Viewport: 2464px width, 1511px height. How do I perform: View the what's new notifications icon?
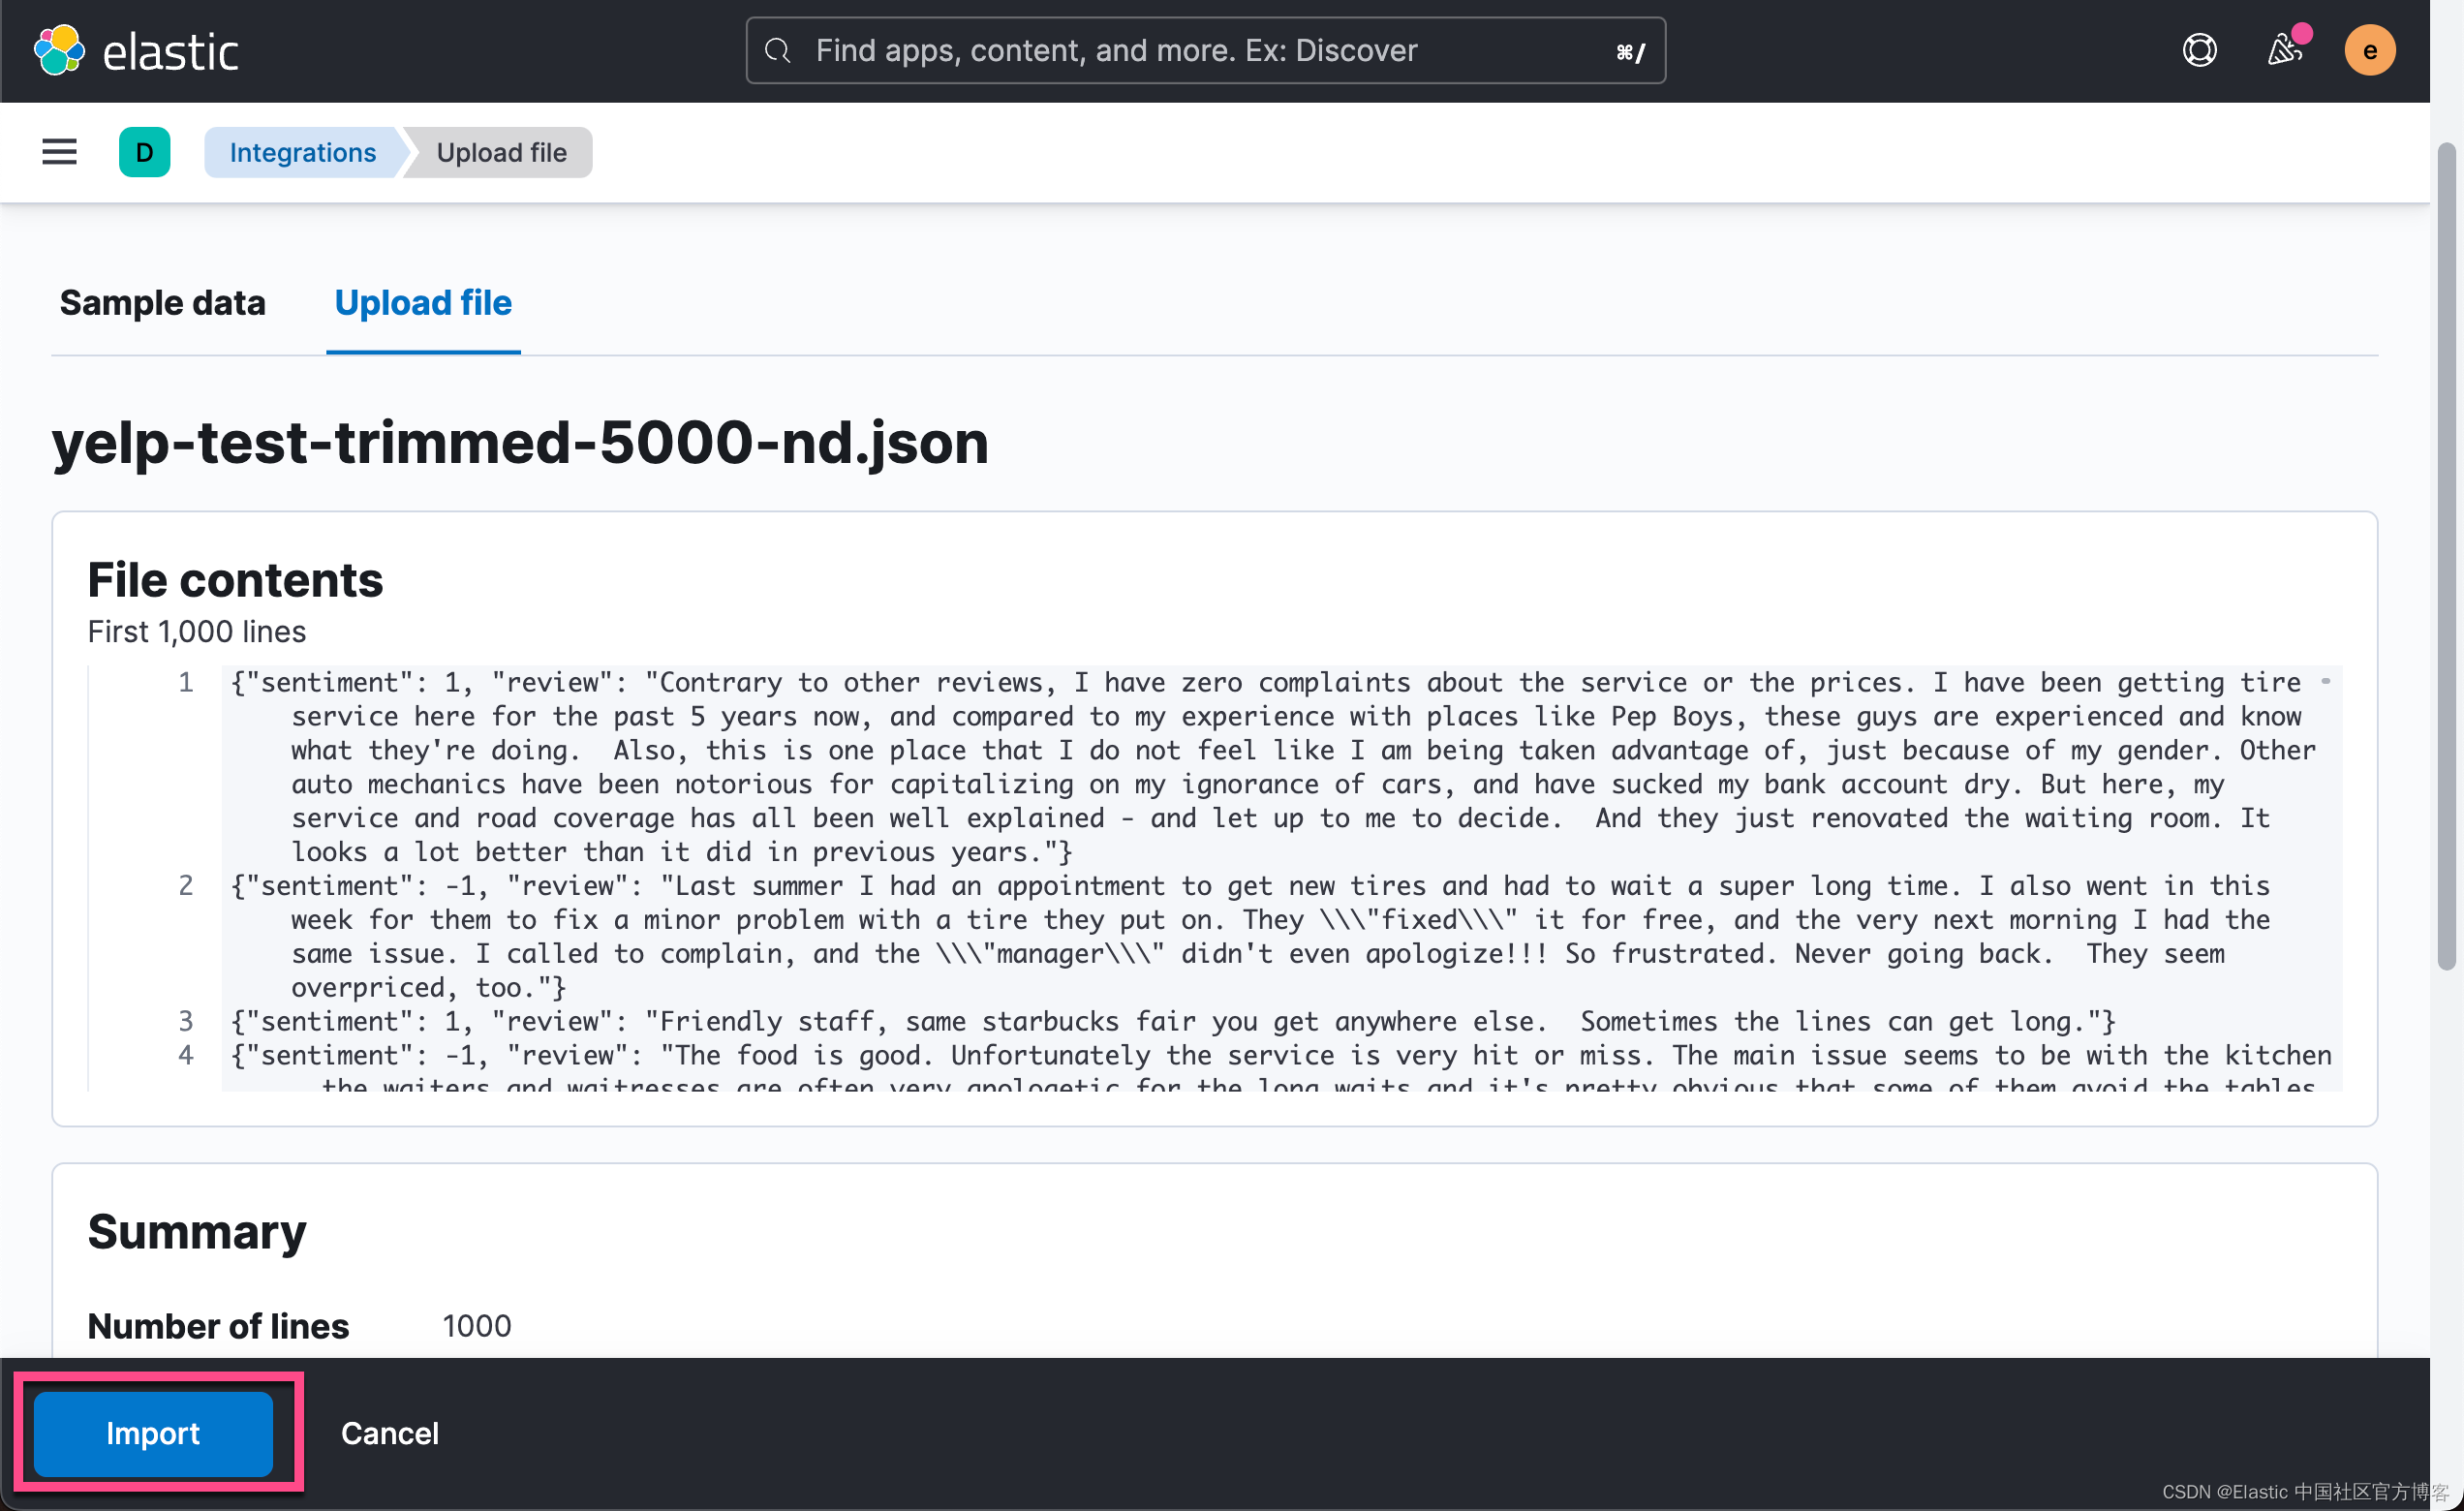pyautogui.click(x=2285, y=50)
